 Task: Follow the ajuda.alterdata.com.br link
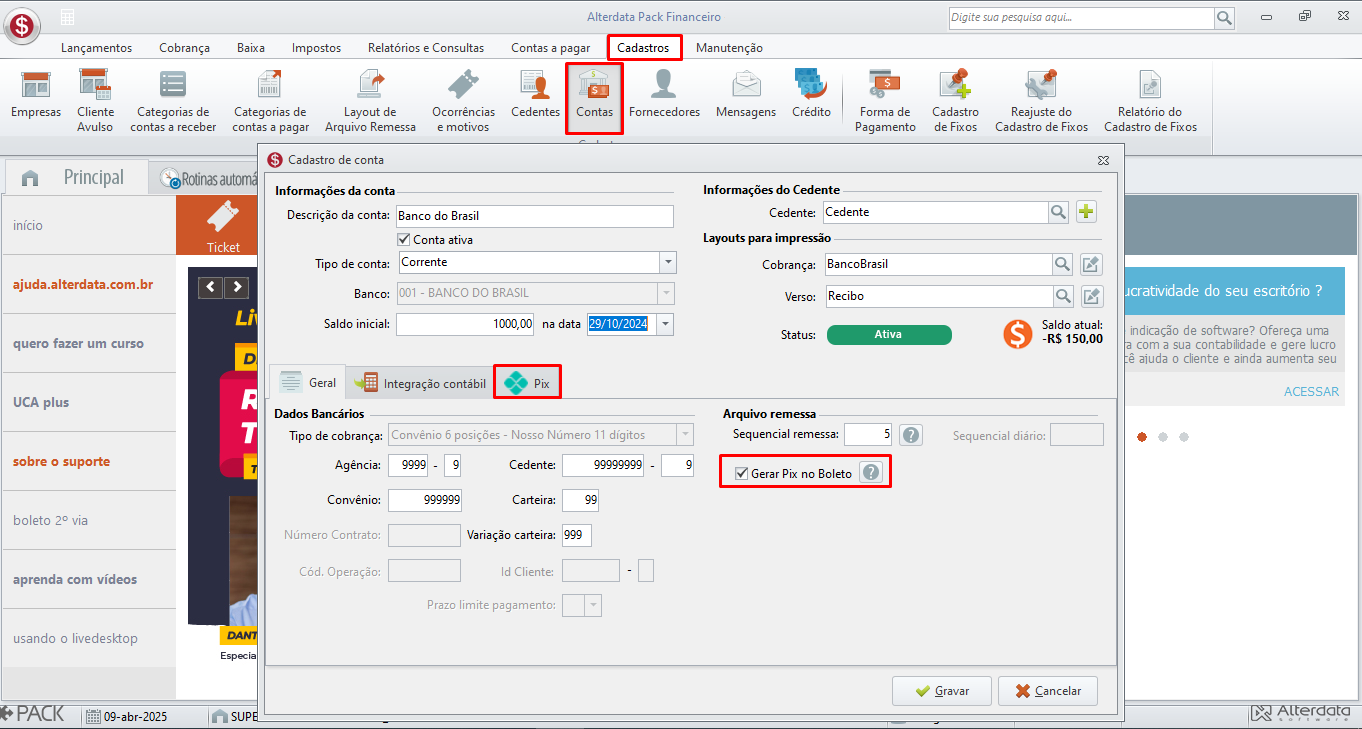(83, 284)
